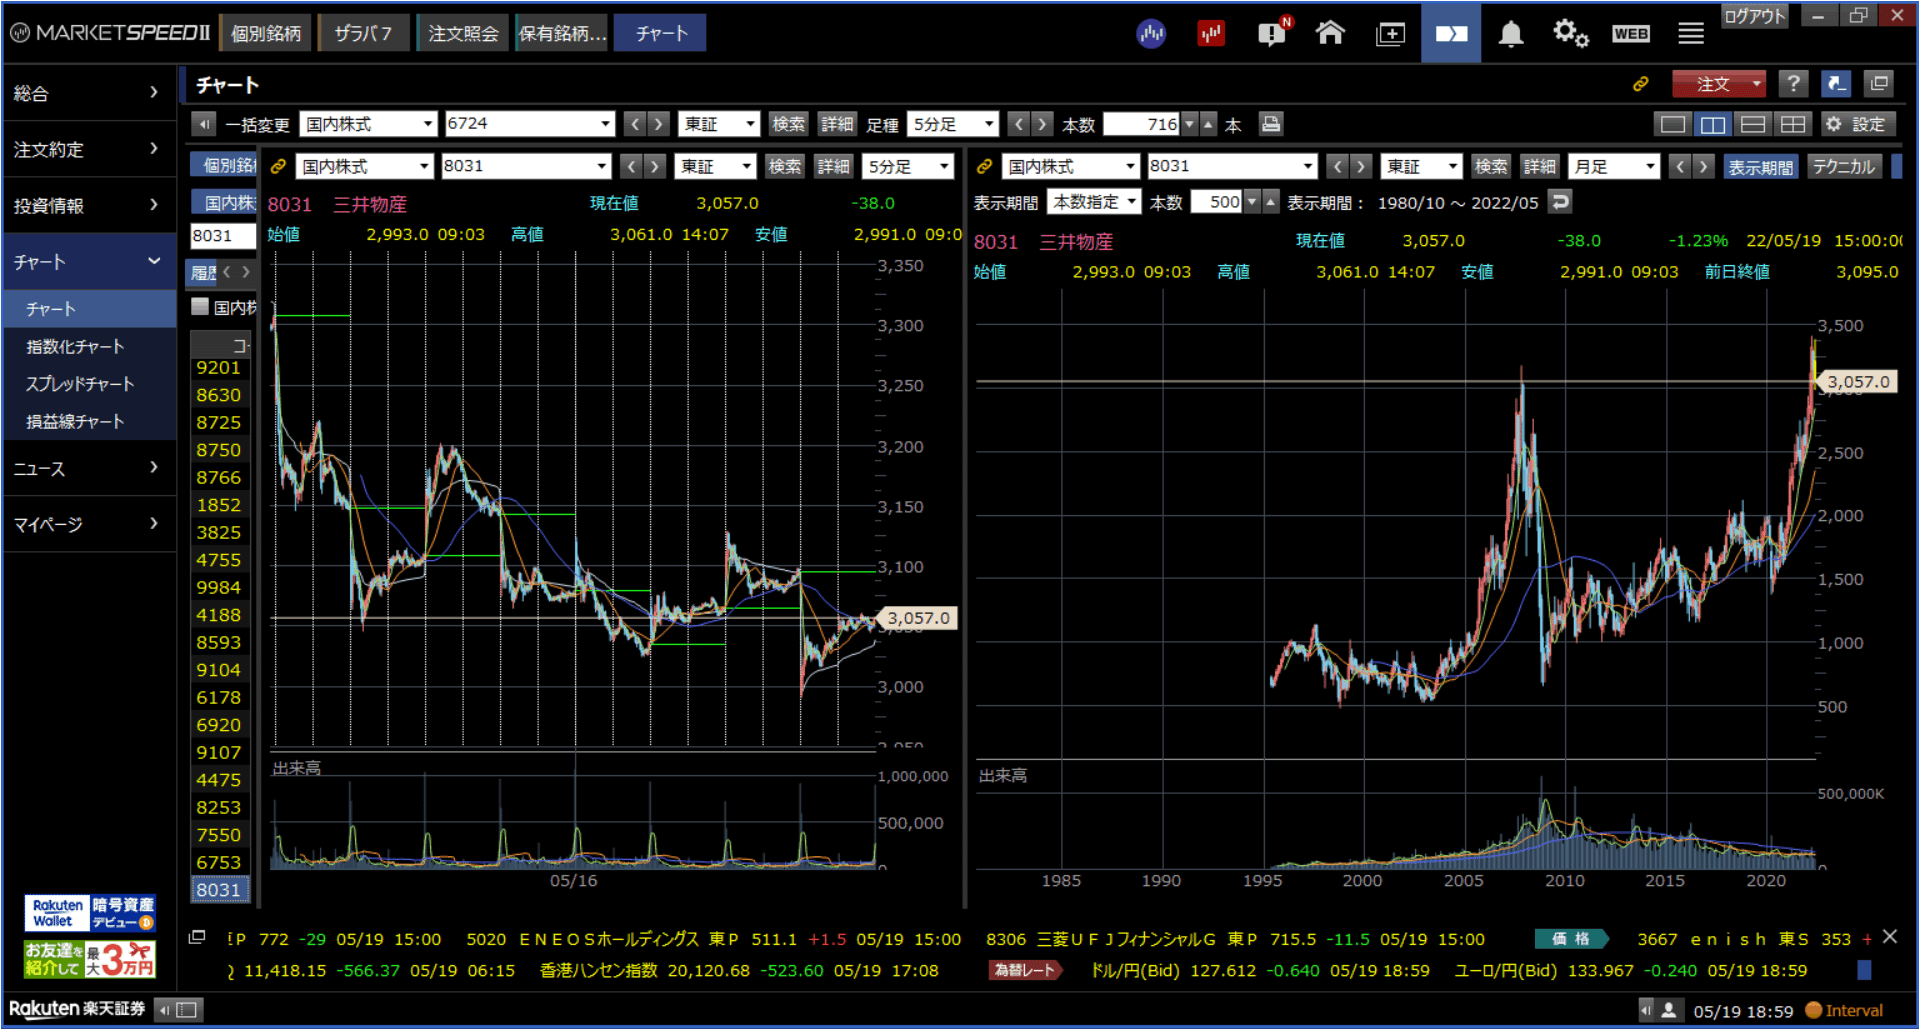Click the link icon of the left 5分足 chart
The width and height of the screenshot is (1920, 1030).
[279, 166]
